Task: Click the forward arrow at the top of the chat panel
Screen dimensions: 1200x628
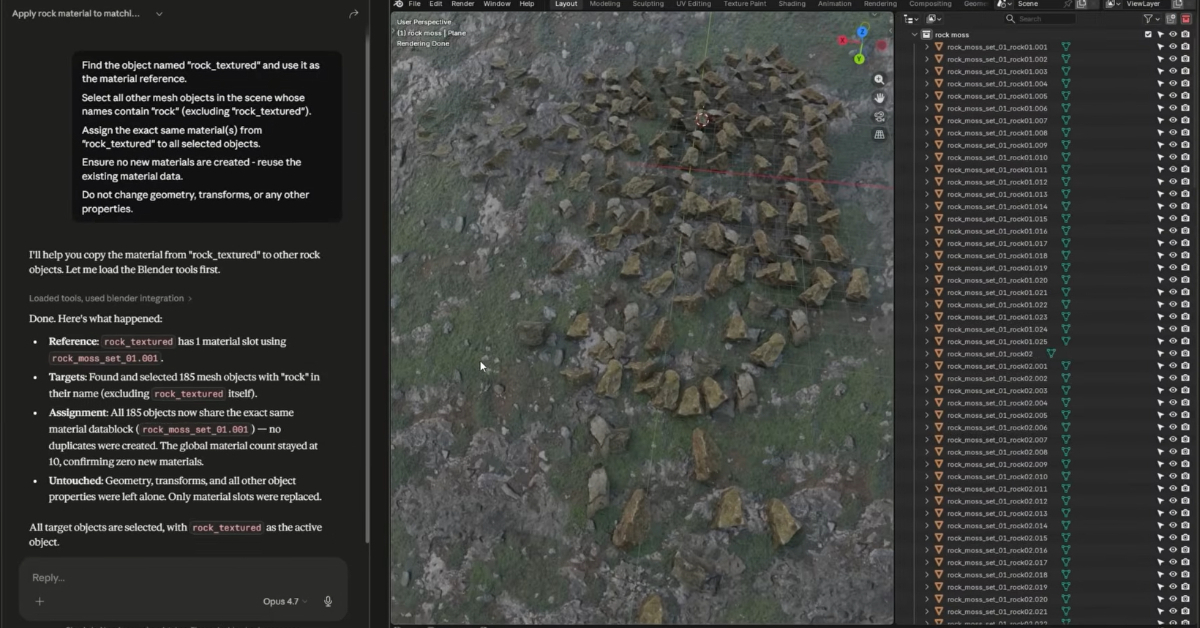Action: coord(353,13)
